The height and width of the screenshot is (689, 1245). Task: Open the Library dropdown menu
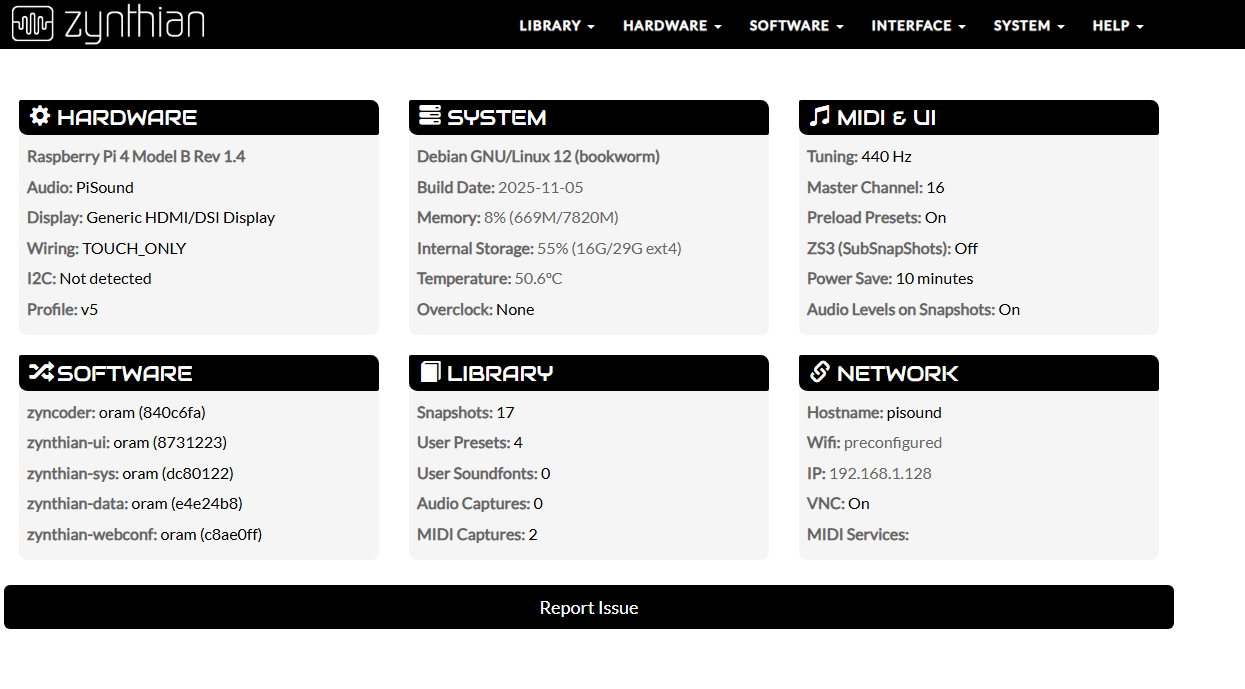point(556,26)
